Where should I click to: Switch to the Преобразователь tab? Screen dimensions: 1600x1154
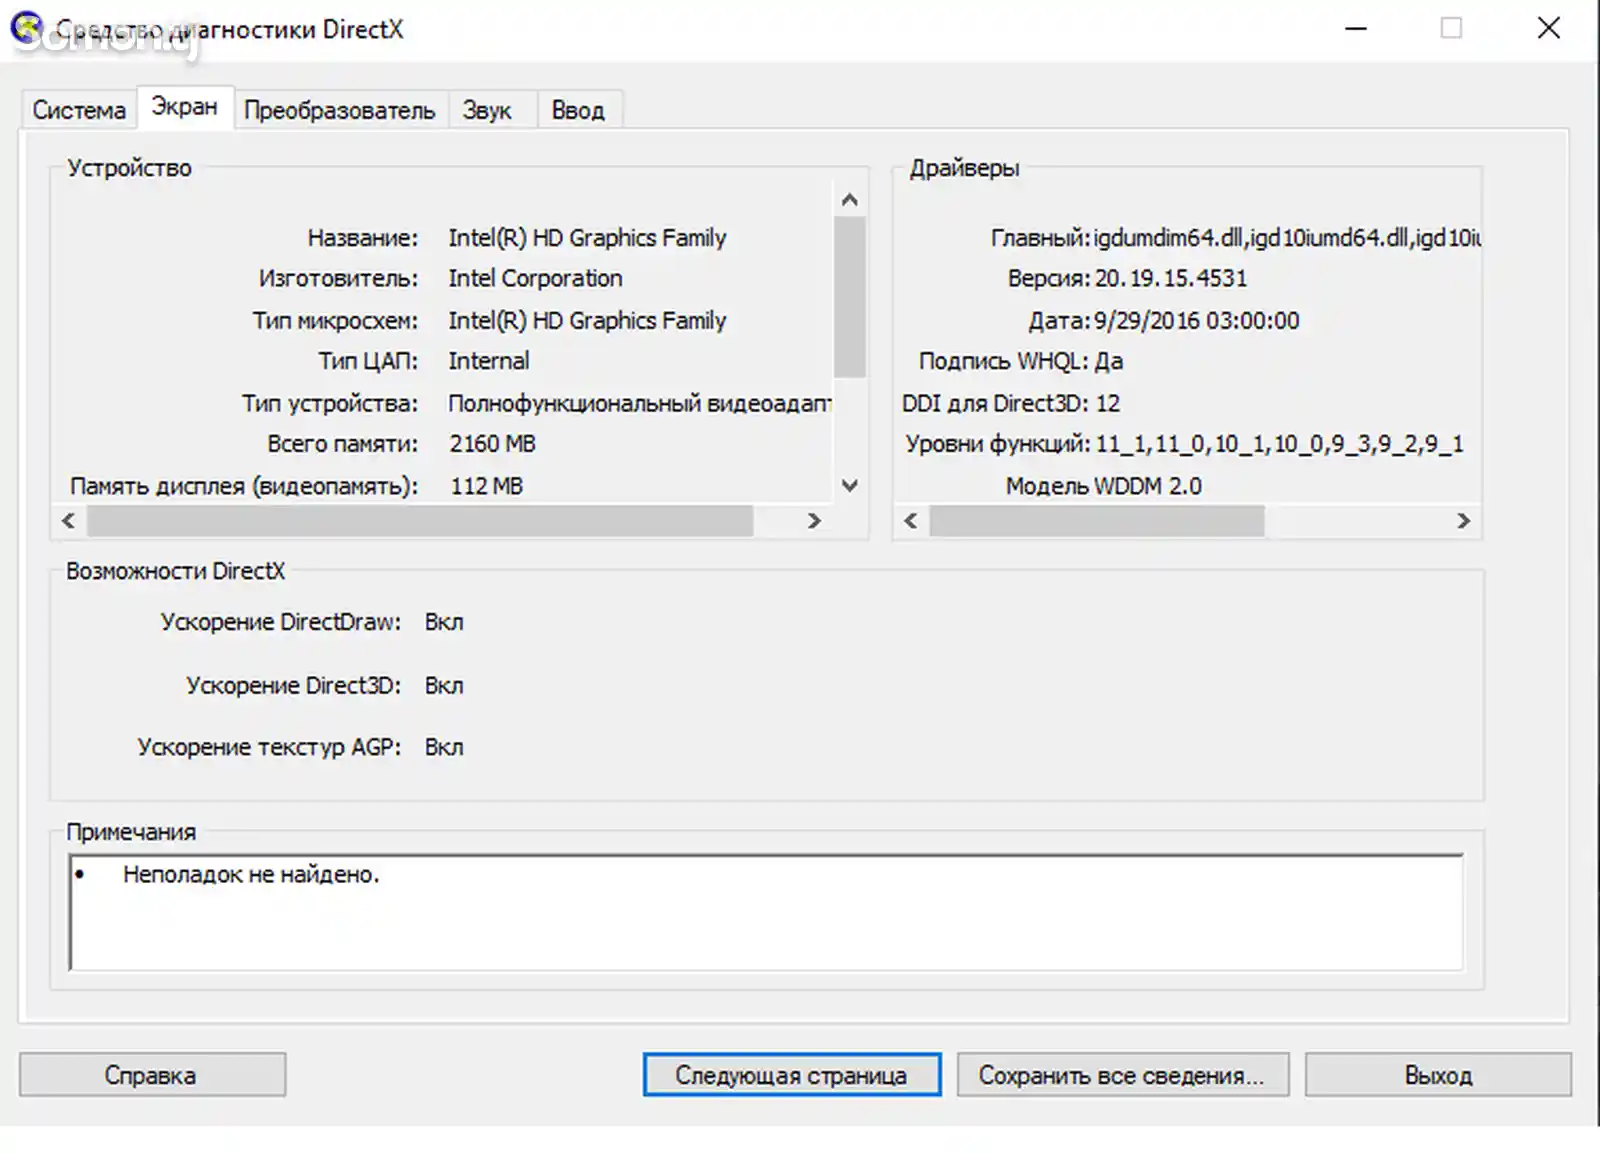click(x=340, y=110)
